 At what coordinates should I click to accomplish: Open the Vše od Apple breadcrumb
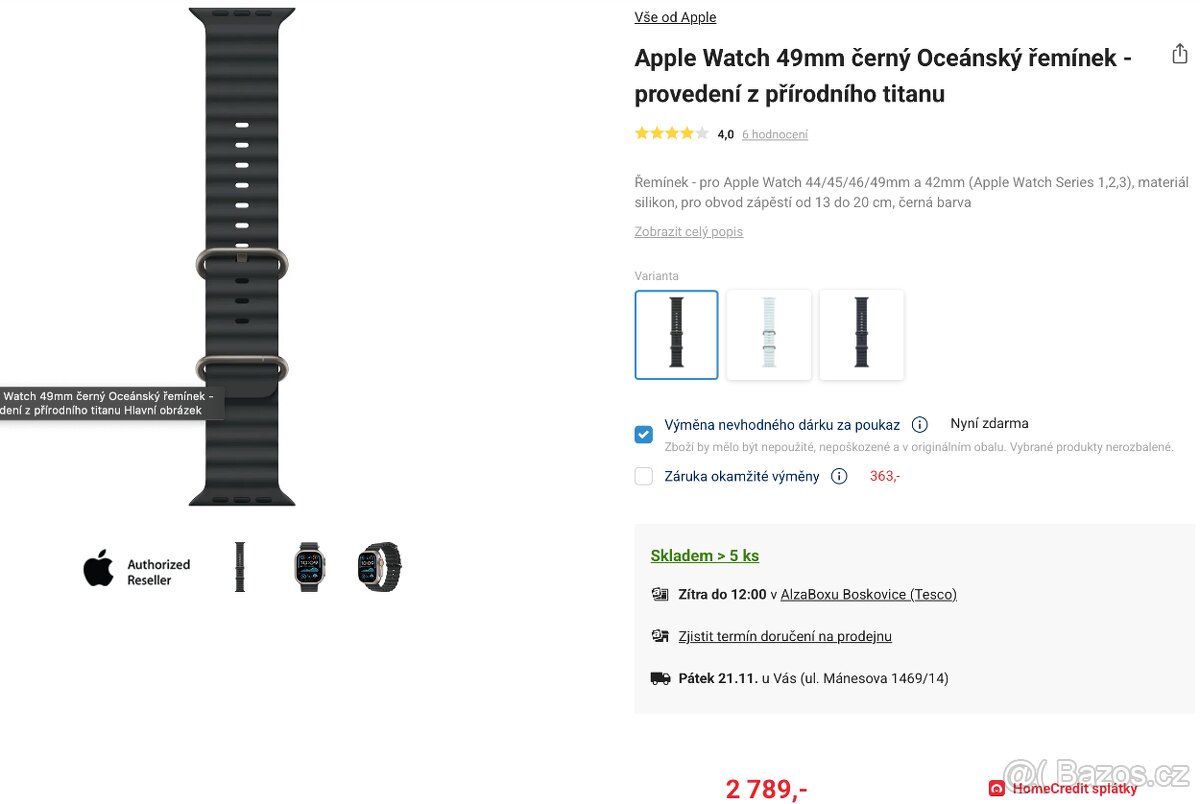coord(674,17)
